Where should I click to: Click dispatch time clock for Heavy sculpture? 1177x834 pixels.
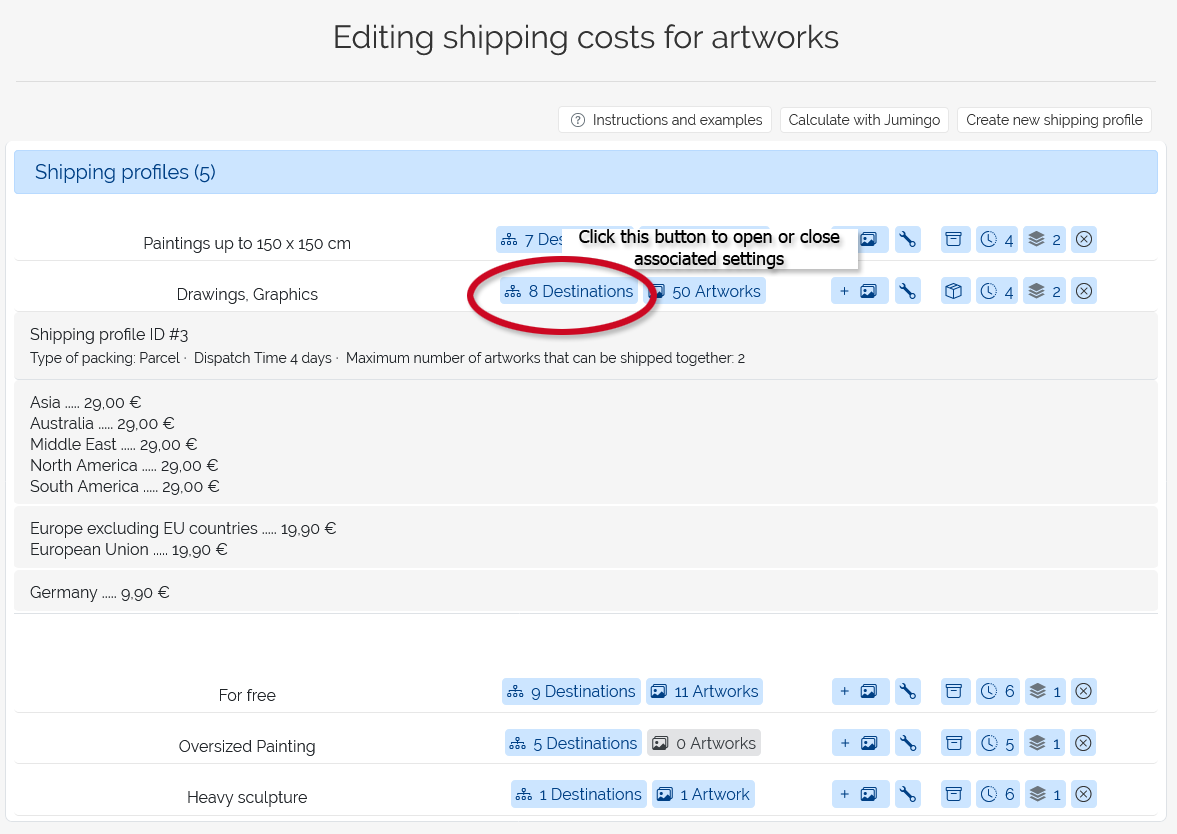coord(996,794)
